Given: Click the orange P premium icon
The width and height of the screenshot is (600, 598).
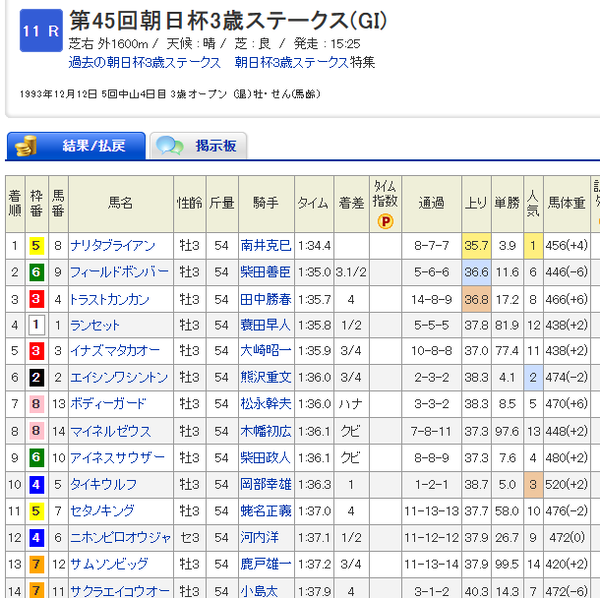Looking at the screenshot, I should (x=385, y=221).
